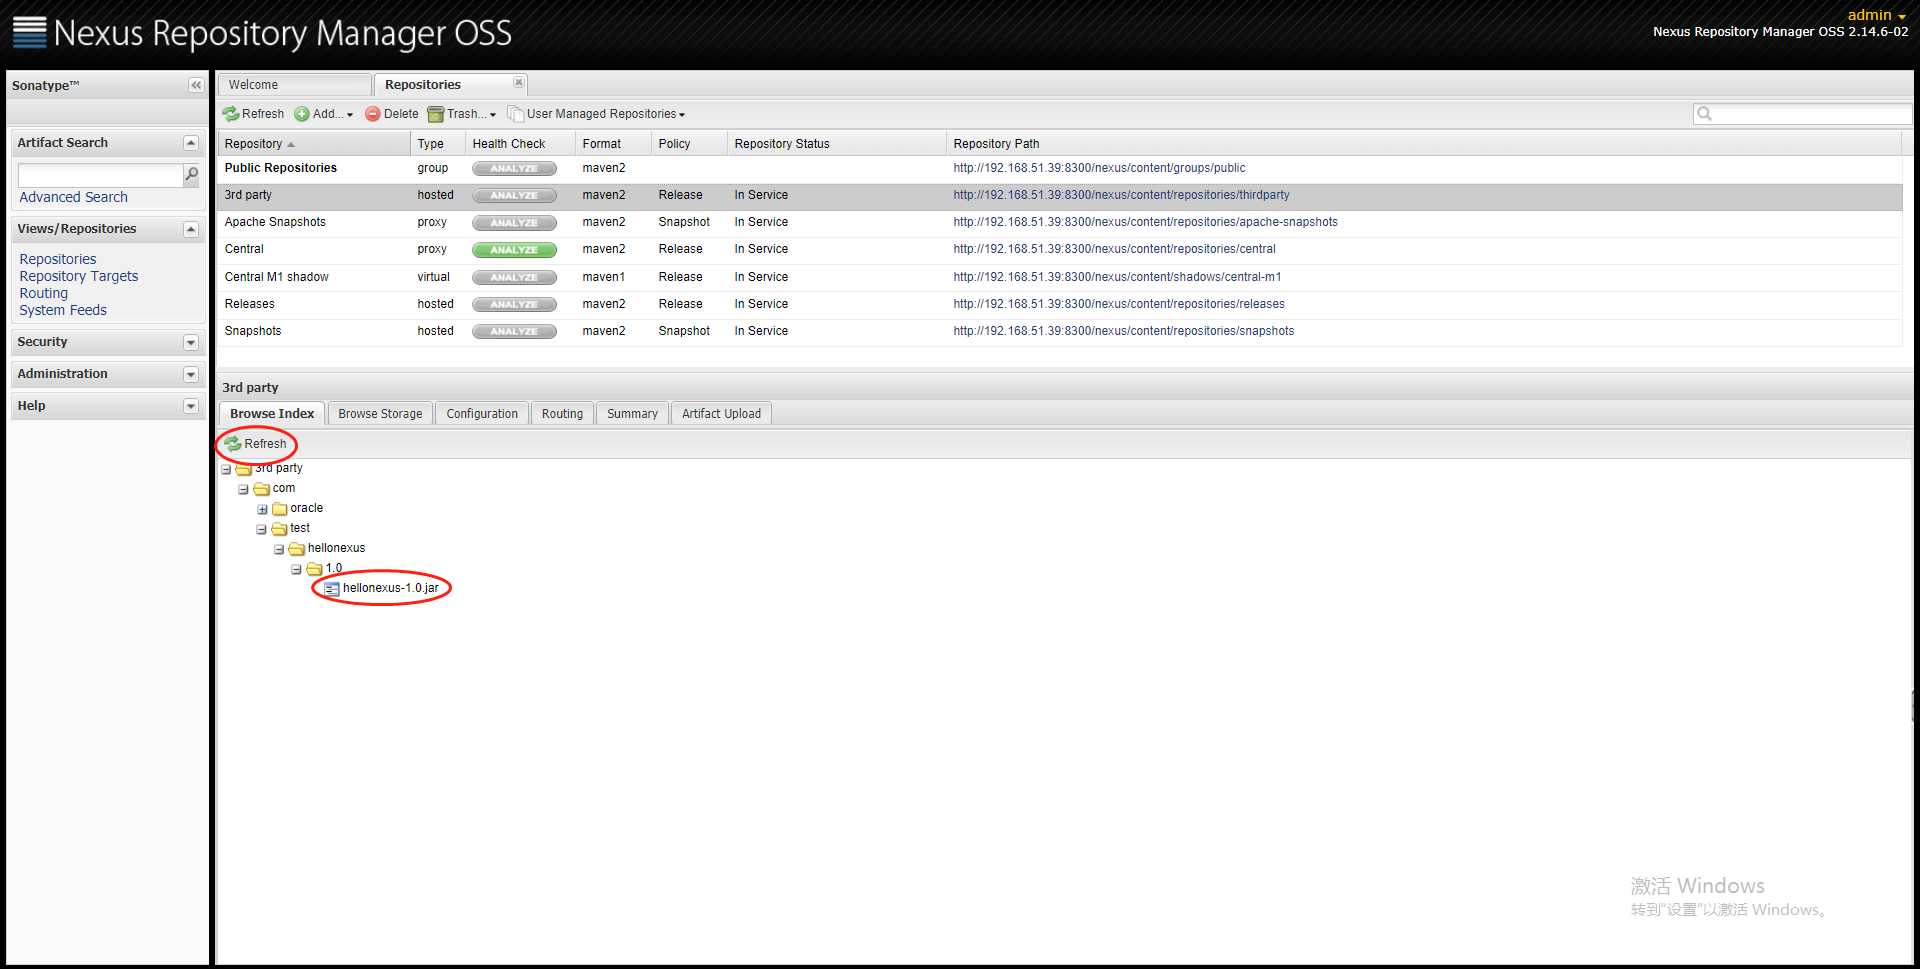Viewport: 1920px width, 969px height.
Task: Click the artifact search magnifier icon
Action: click(x=191, y=174)
